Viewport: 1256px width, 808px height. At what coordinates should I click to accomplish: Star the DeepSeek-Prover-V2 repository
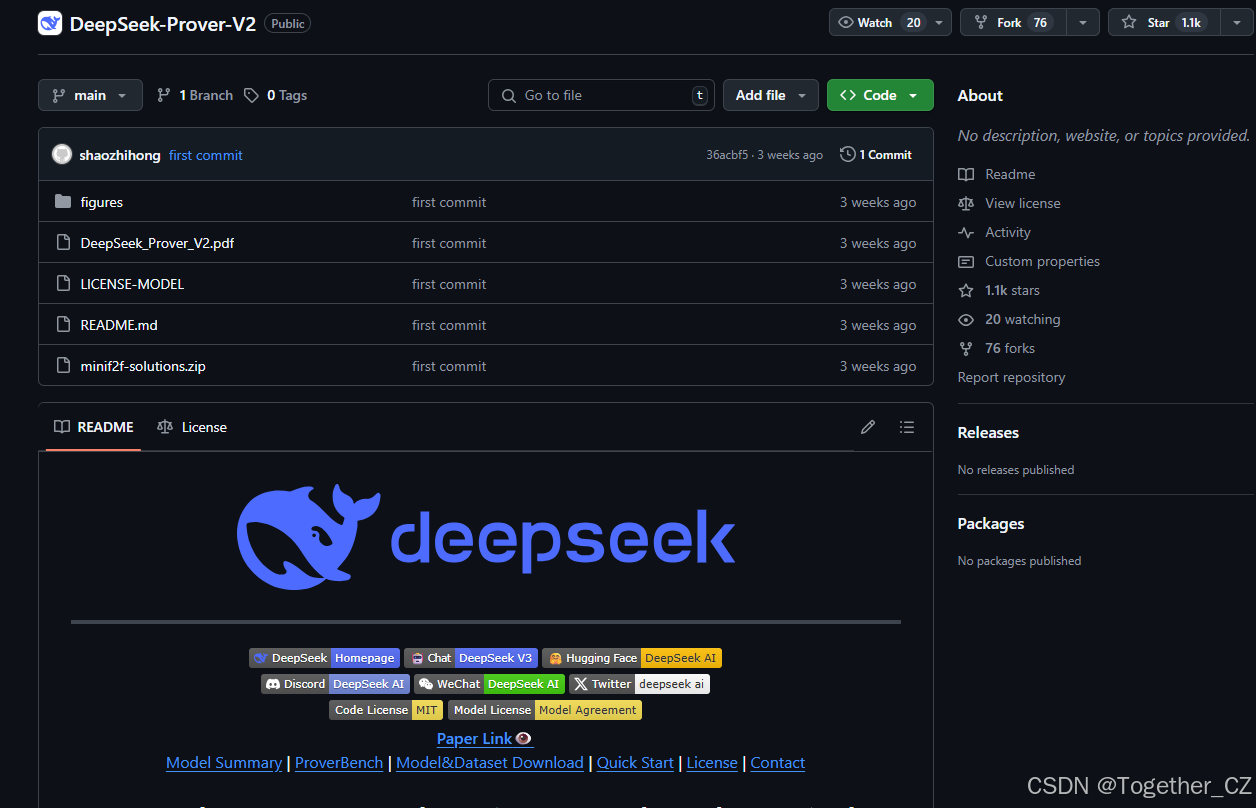1163,21
